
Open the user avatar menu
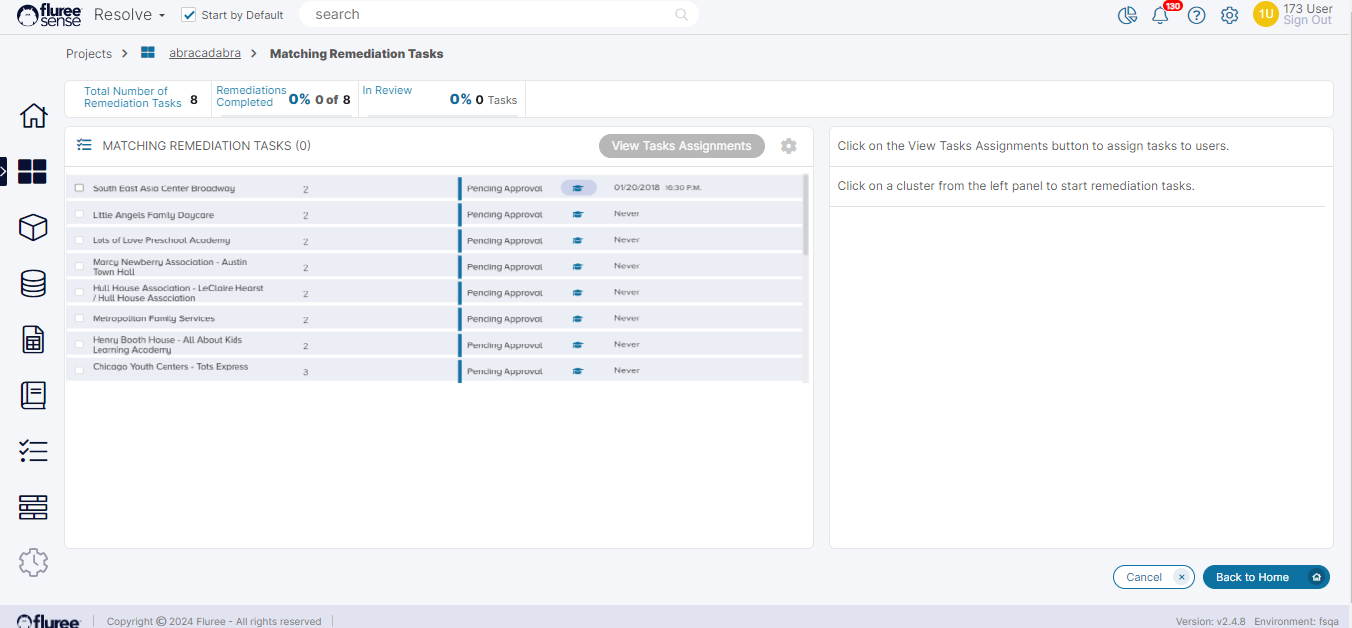point(1265,14)
